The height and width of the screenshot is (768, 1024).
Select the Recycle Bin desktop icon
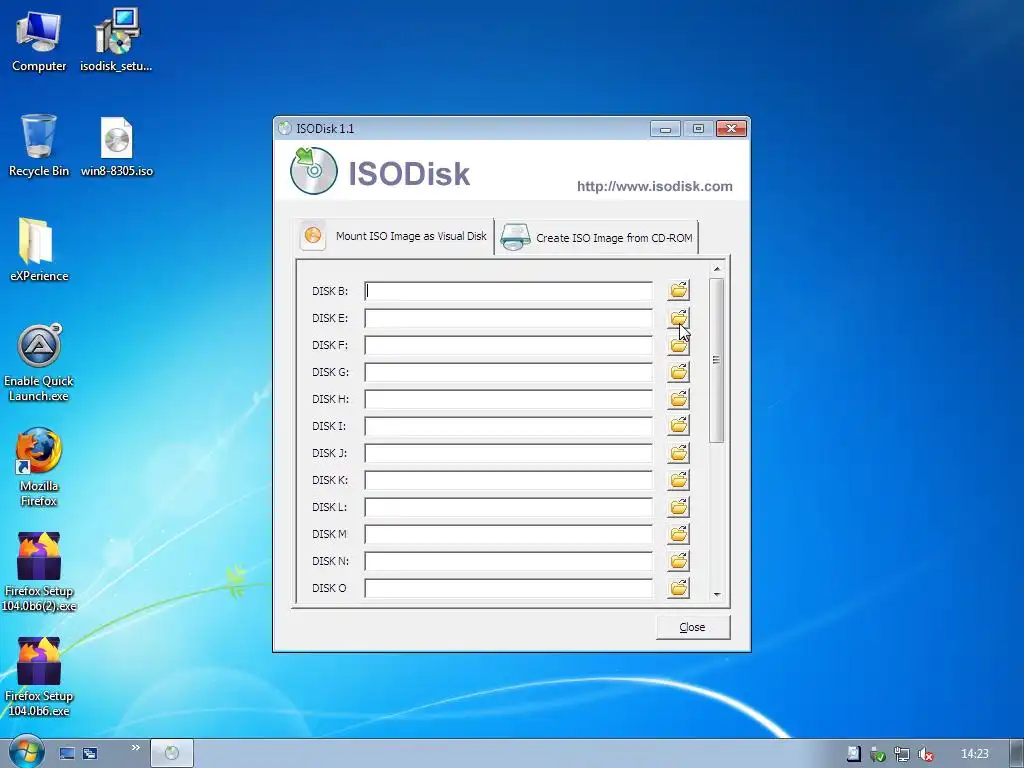[39, 146]
